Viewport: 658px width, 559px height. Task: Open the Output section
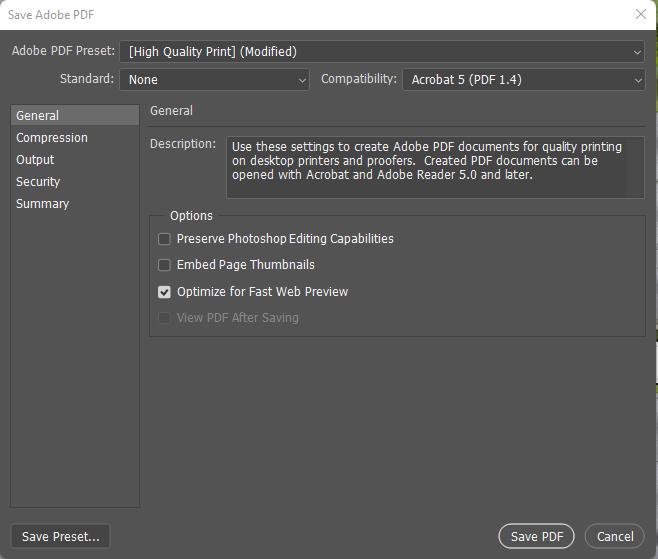[75, 159]
